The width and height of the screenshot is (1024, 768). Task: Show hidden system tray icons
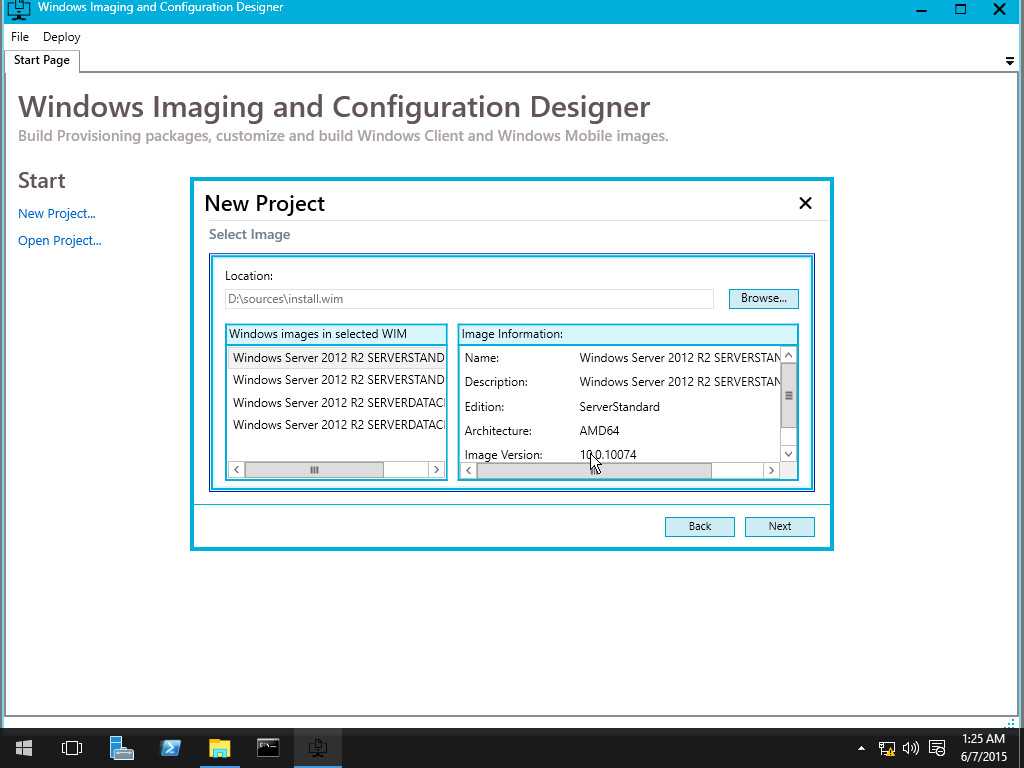[862, 748]
